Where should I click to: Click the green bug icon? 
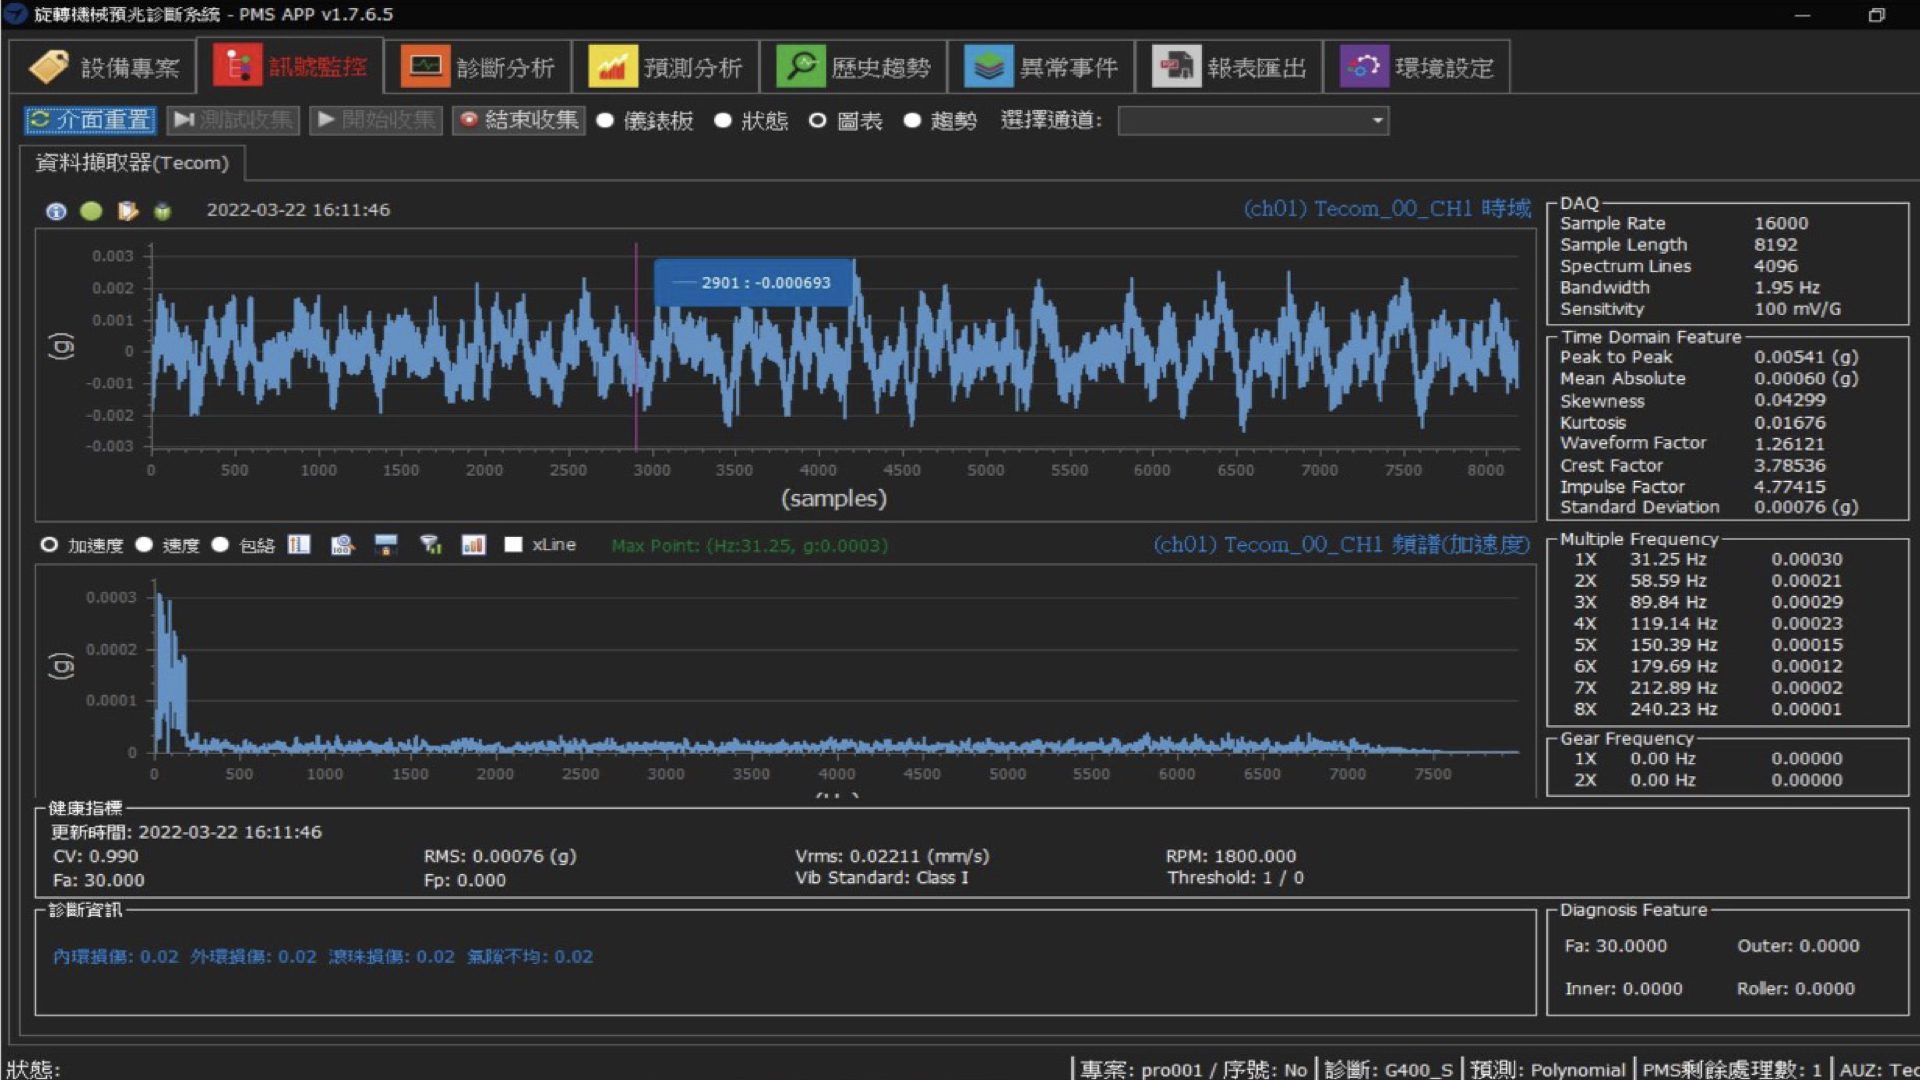tap(162, 211)
